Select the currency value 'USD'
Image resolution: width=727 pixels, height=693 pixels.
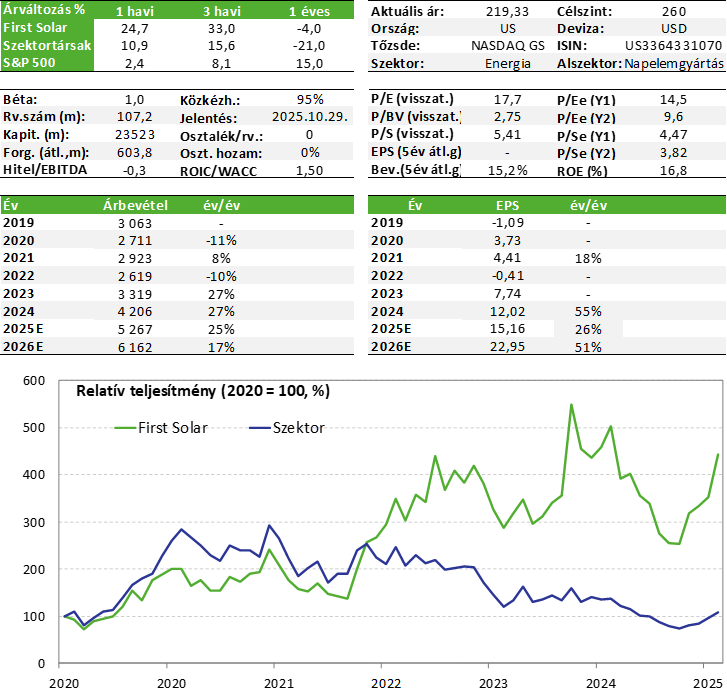[674, 29]
